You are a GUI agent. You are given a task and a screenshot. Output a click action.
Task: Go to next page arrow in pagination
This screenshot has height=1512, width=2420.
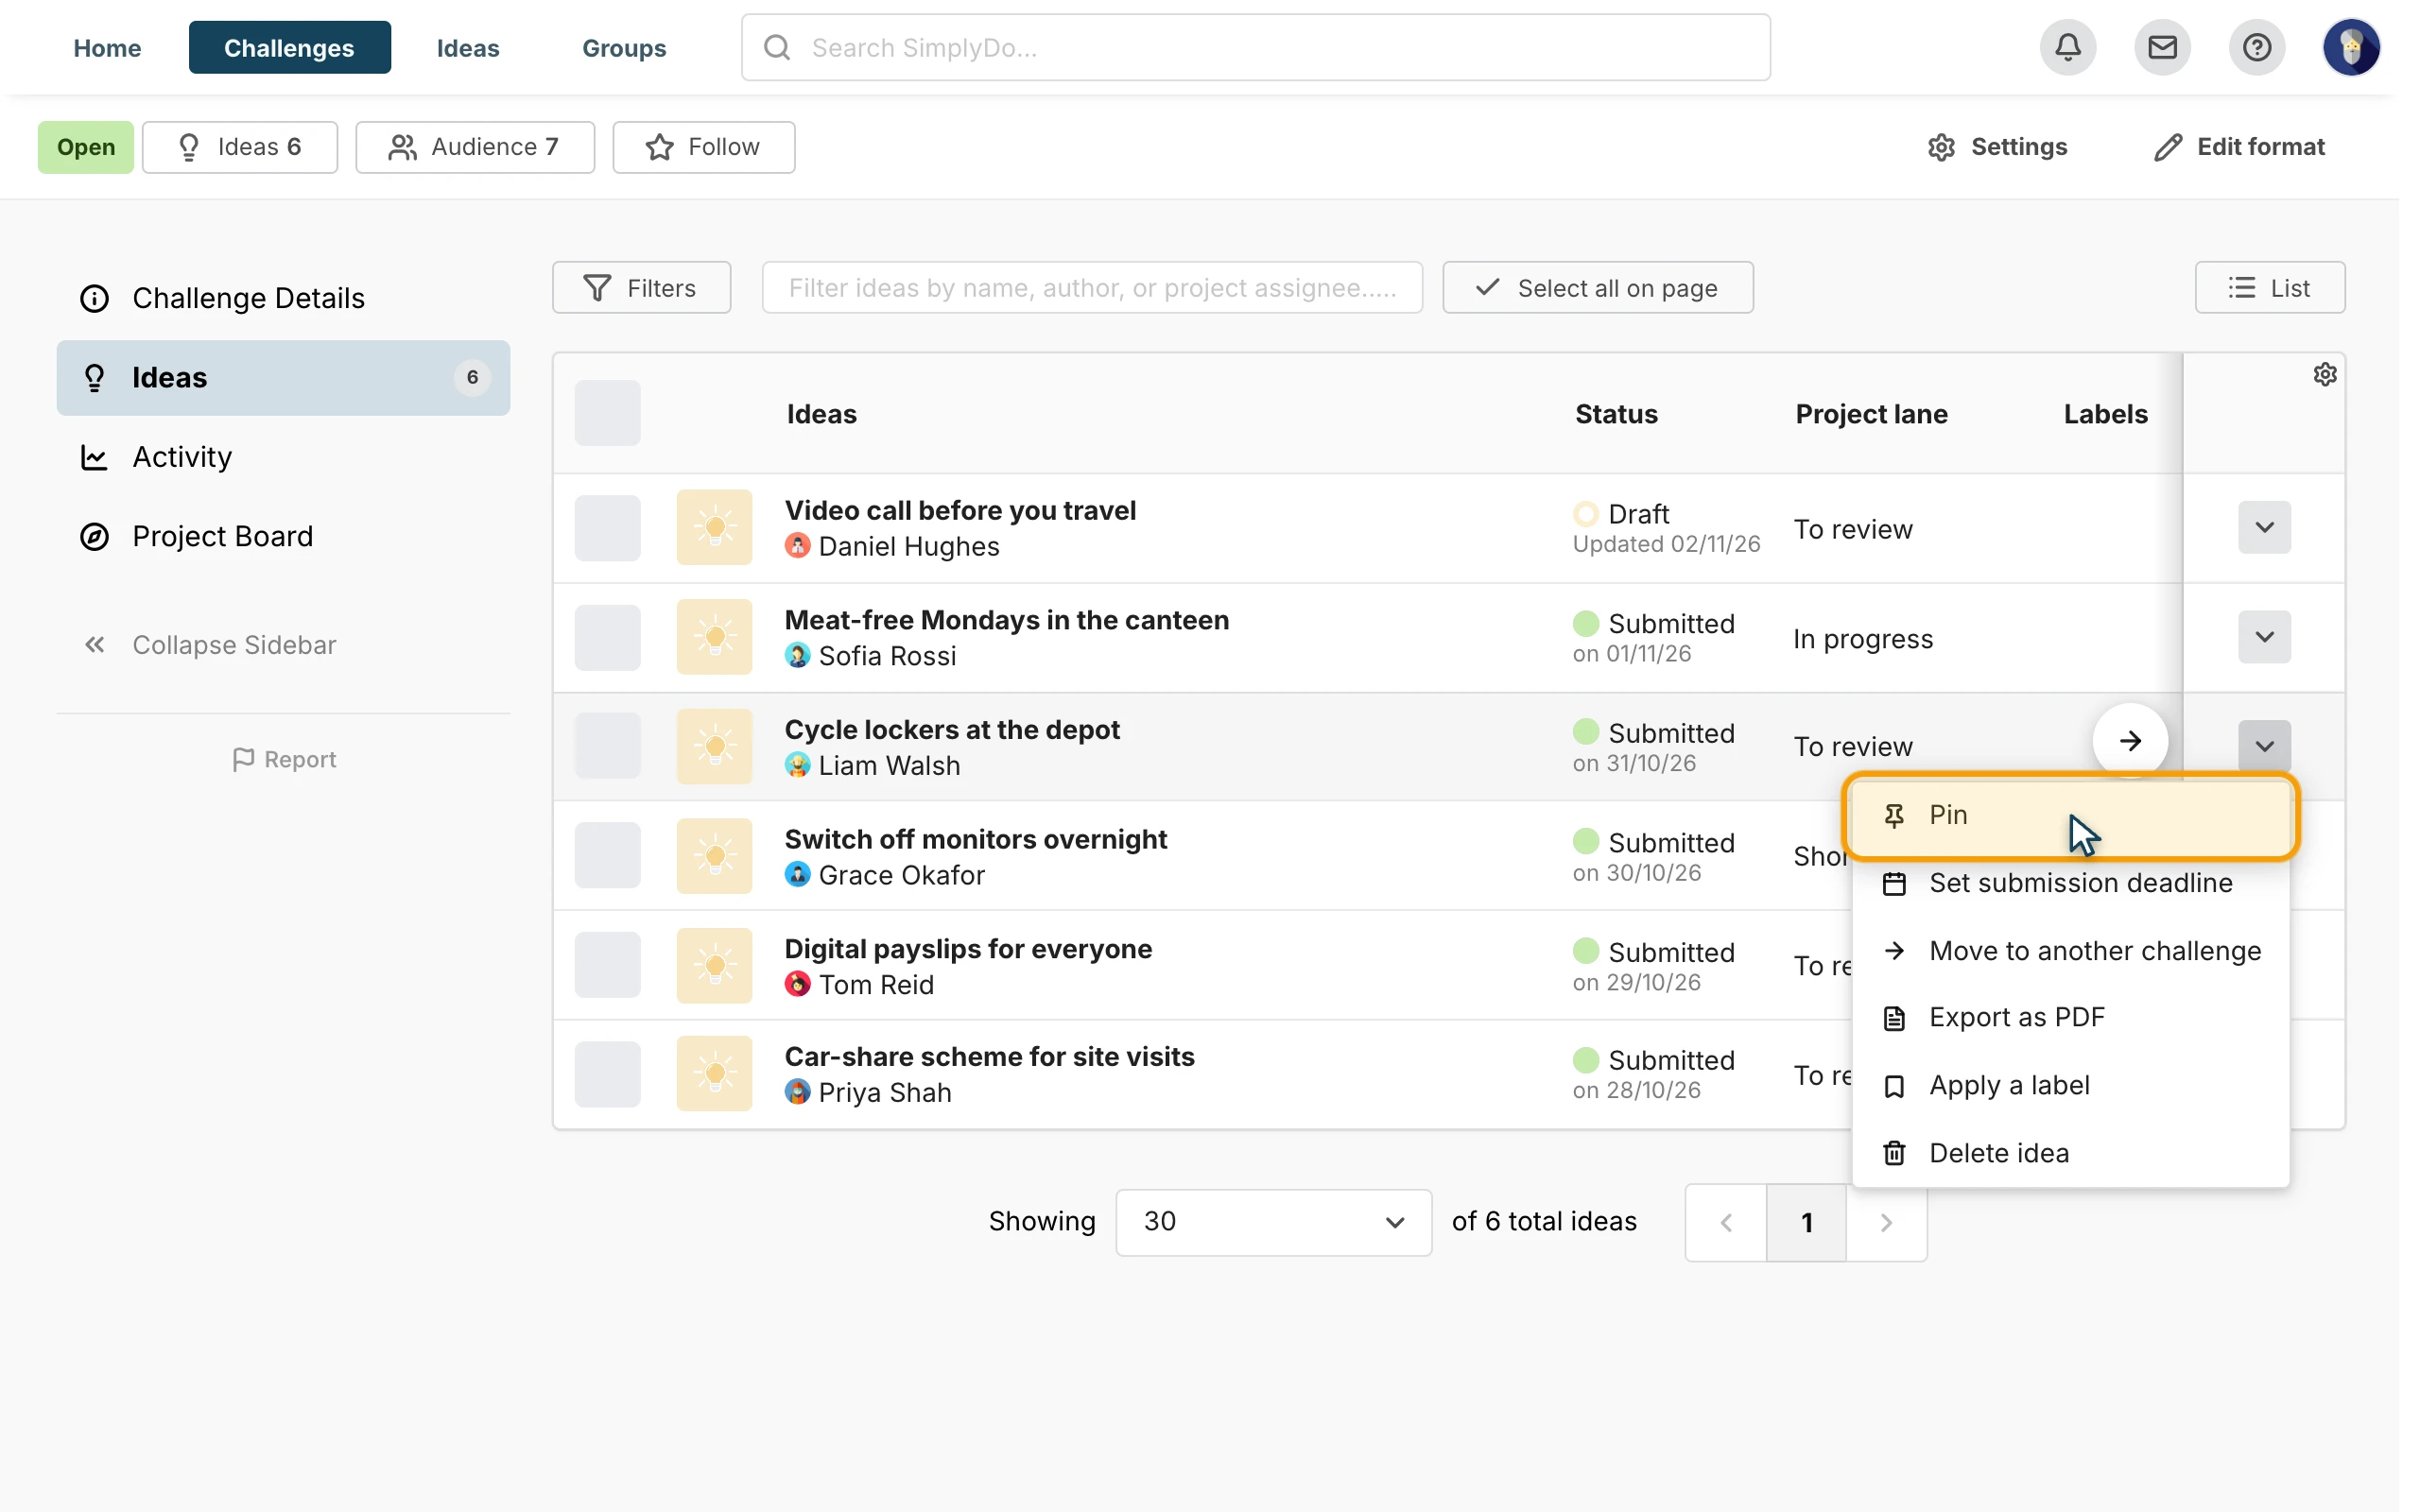click(1886, 1222)
